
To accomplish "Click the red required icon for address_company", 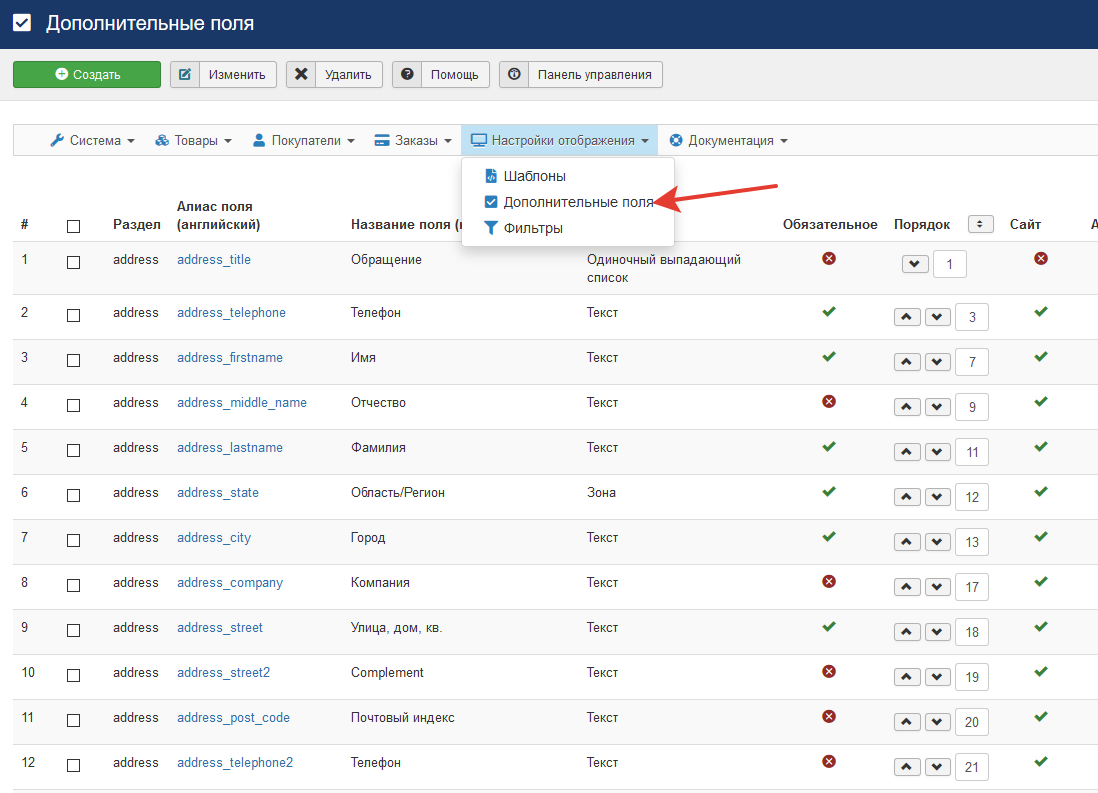I will (x=828, y=582).
